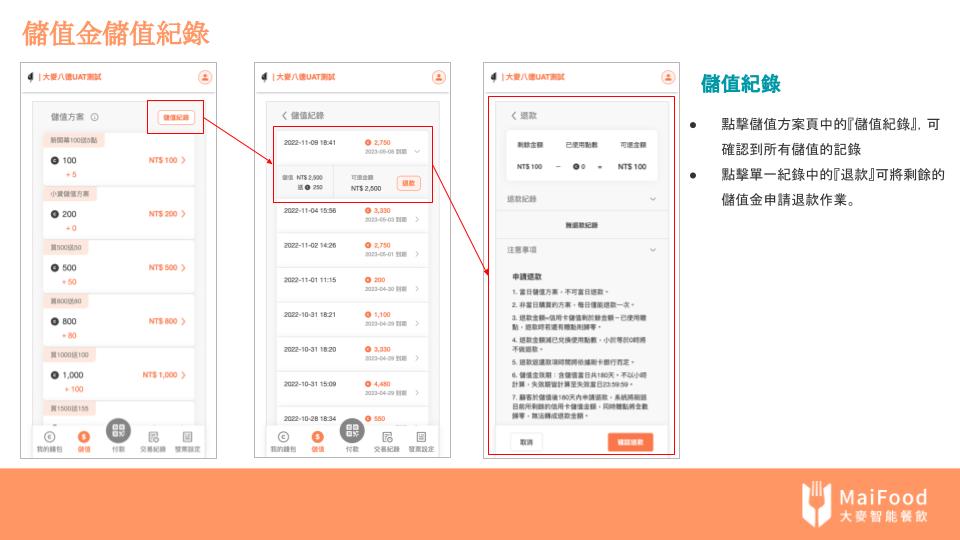Click the 取消 button on refund page
Screen dimensions: 960x540
click(x=526, y=441)
